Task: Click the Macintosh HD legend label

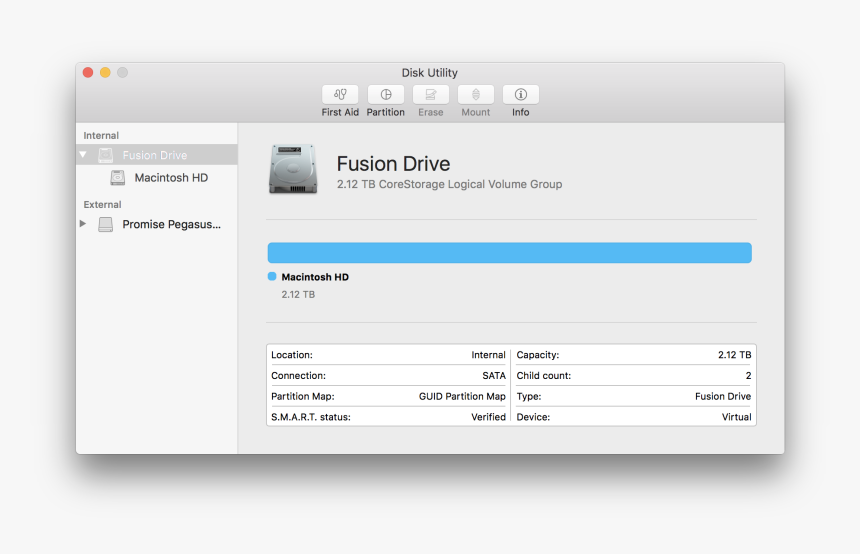Action: point(315,277)
